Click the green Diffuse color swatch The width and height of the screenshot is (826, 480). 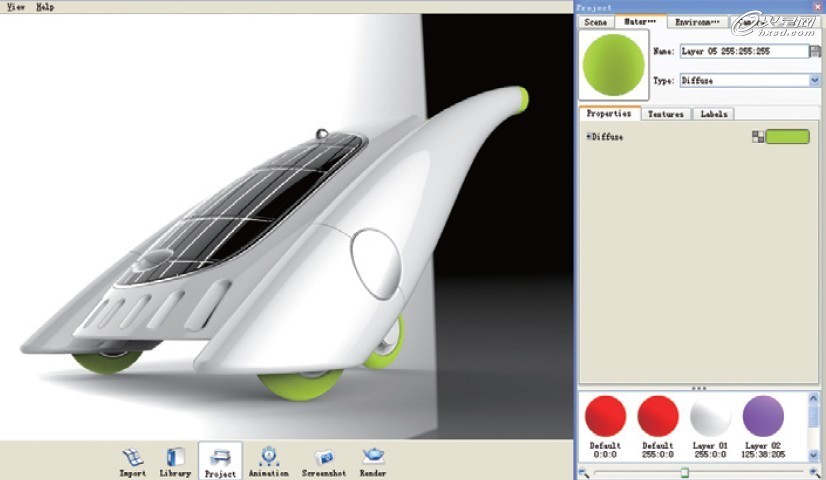(x=787, y=137)
